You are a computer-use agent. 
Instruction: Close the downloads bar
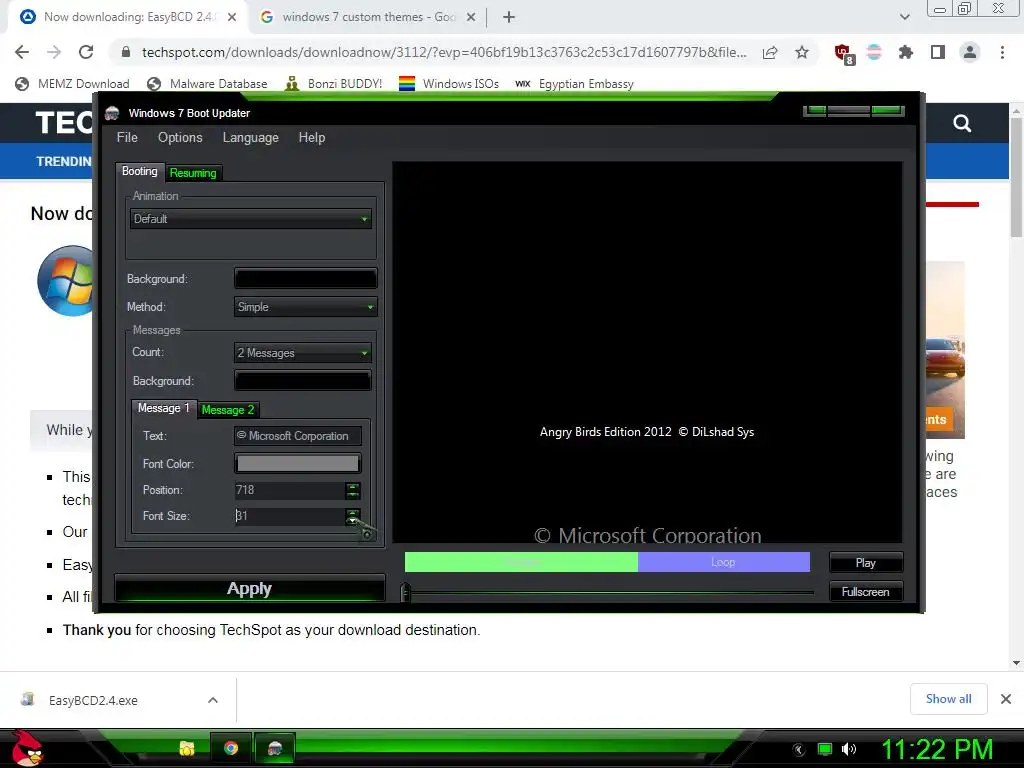(x=1006, y=699)
